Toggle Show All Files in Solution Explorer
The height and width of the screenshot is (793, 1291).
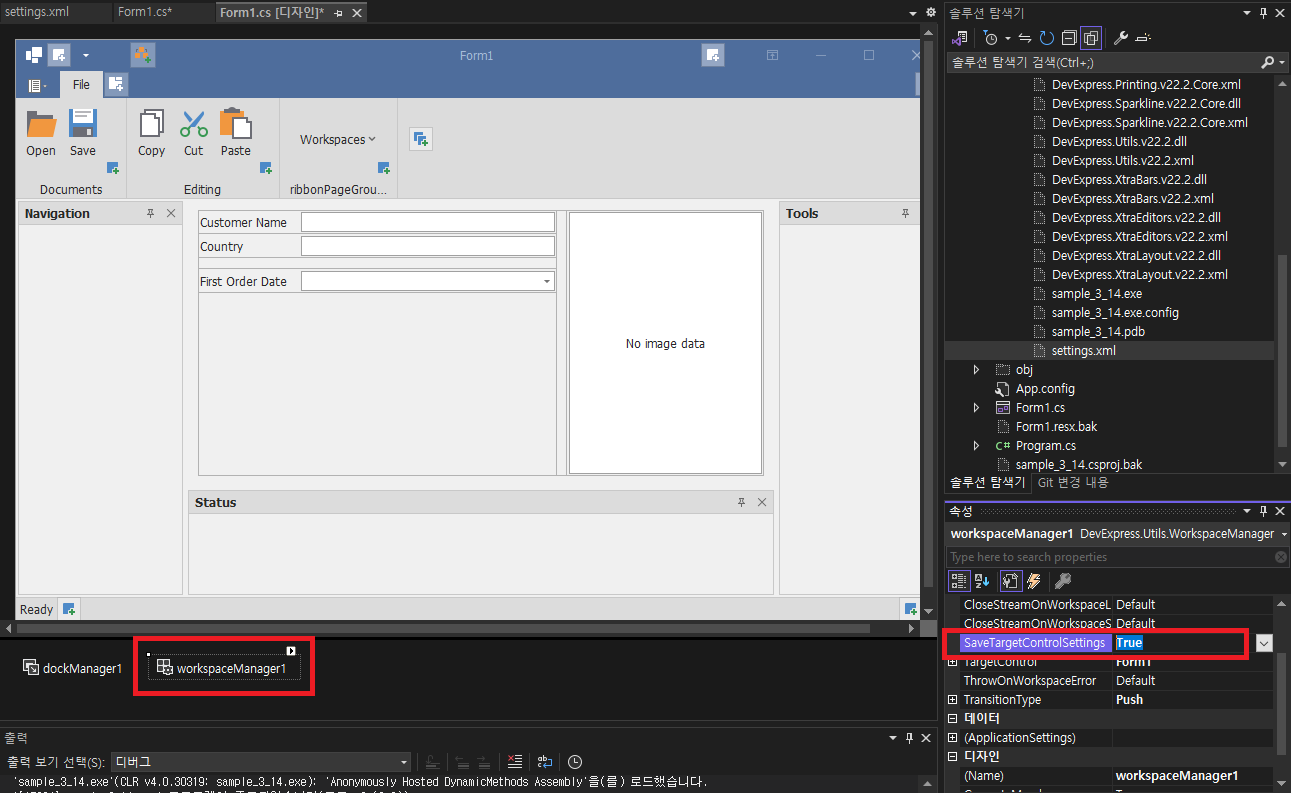[1090, 38]
